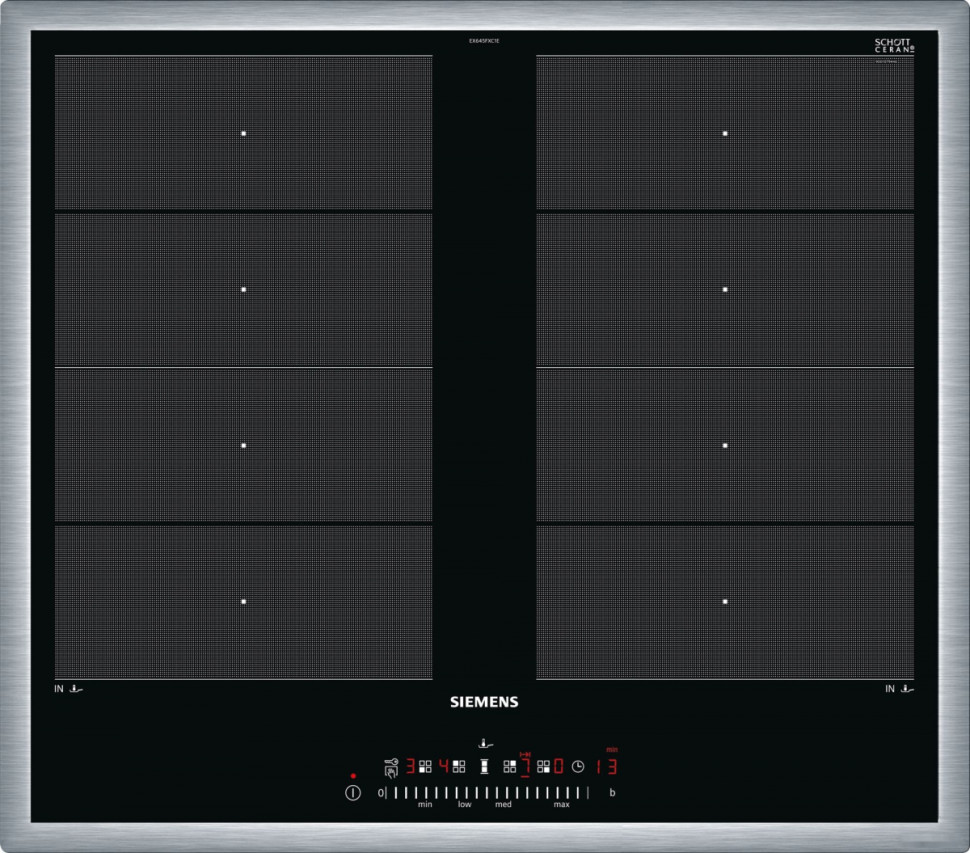Viewport: 970px width, 853px height.
Task: Tap the right 'IN' induction pan symbol
Action: pyautogui.click(x=899, y=688)
